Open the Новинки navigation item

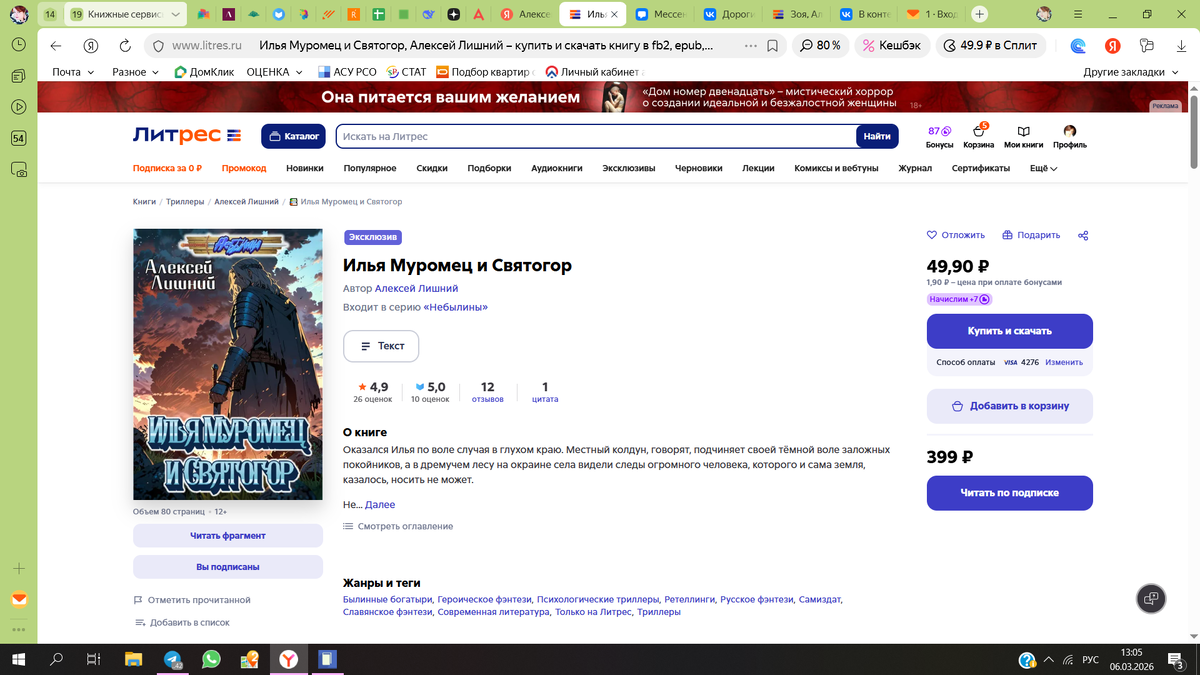(x=305, y=168)
